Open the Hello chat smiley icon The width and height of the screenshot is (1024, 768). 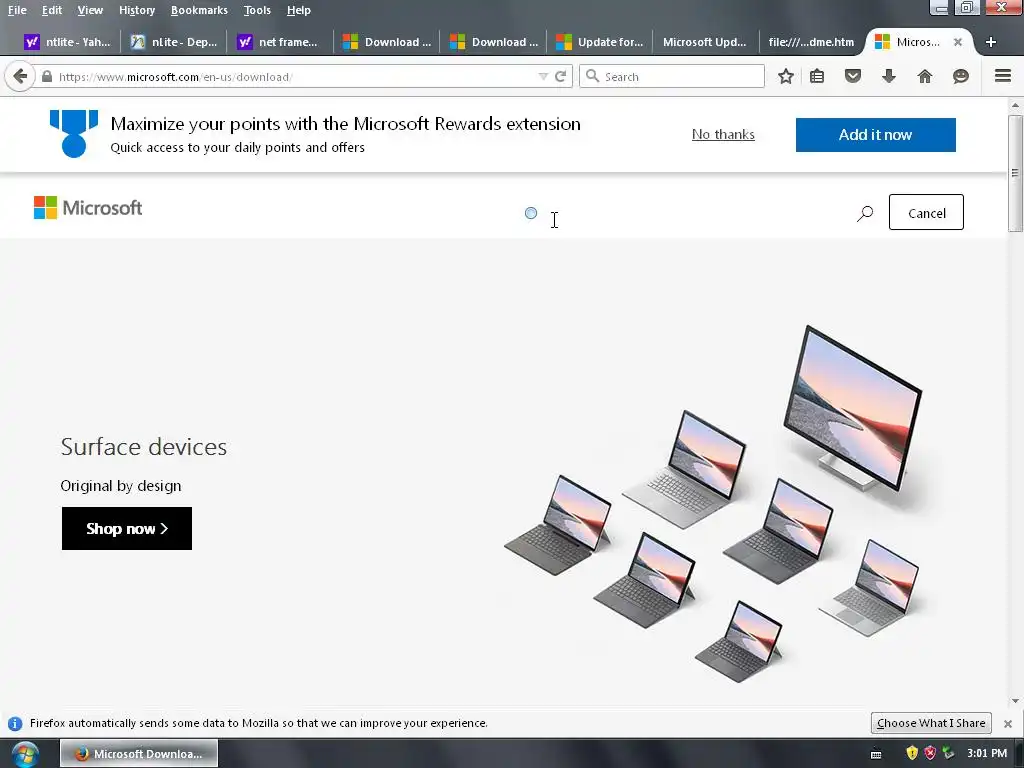[x=961, y=76]
